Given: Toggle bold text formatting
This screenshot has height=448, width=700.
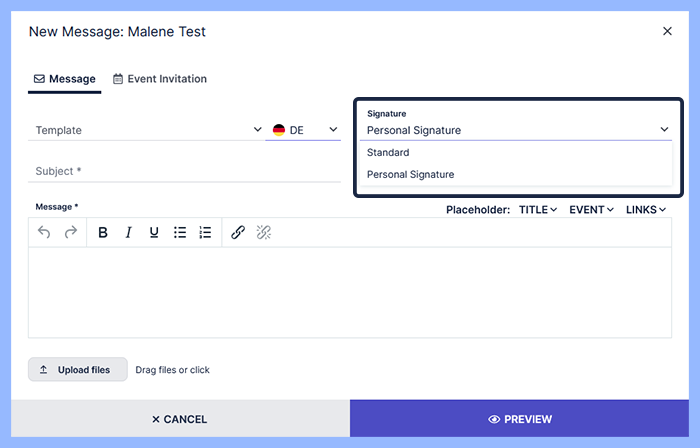Looking at the screenshot, I should (x=103, y=232).
